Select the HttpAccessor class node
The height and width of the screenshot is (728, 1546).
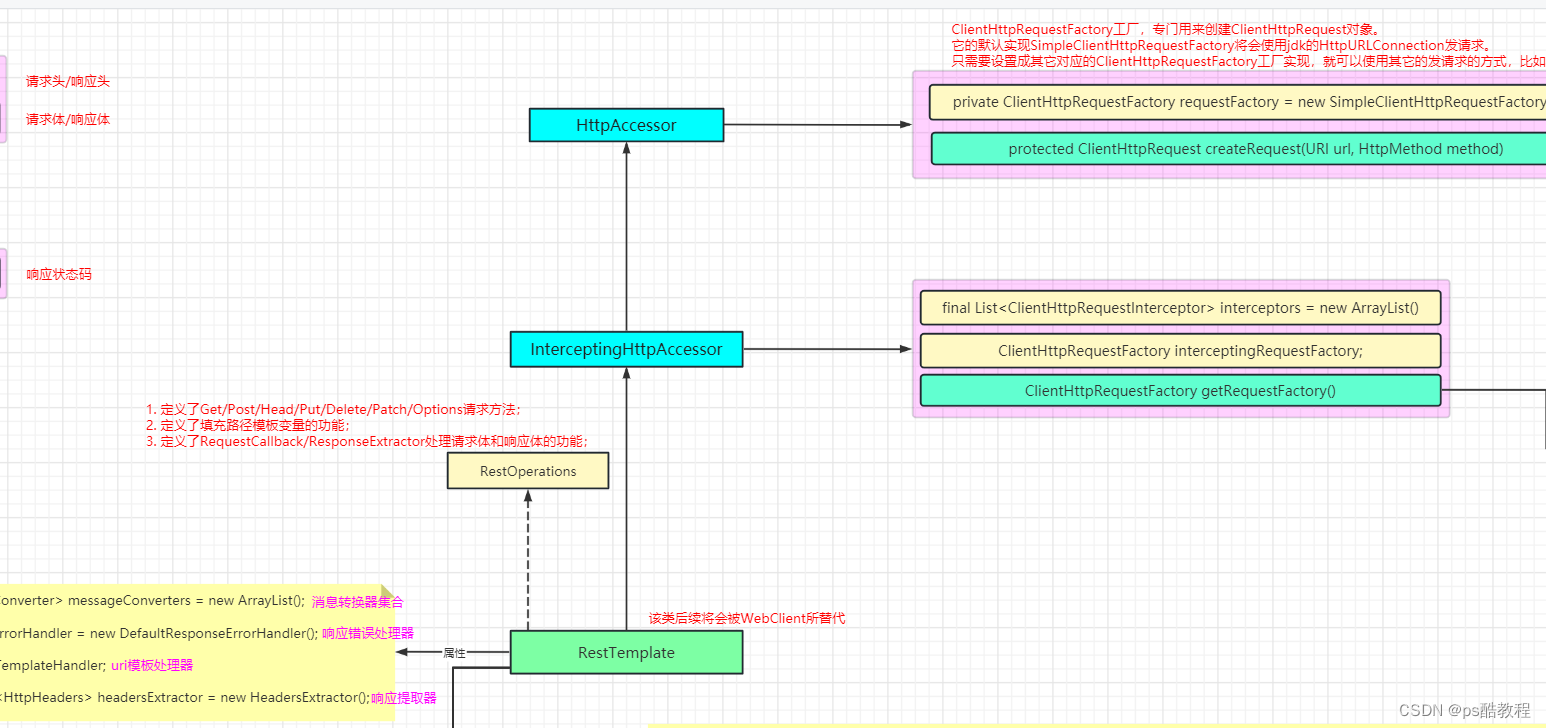pyautogui.click(x=626, y=124)
